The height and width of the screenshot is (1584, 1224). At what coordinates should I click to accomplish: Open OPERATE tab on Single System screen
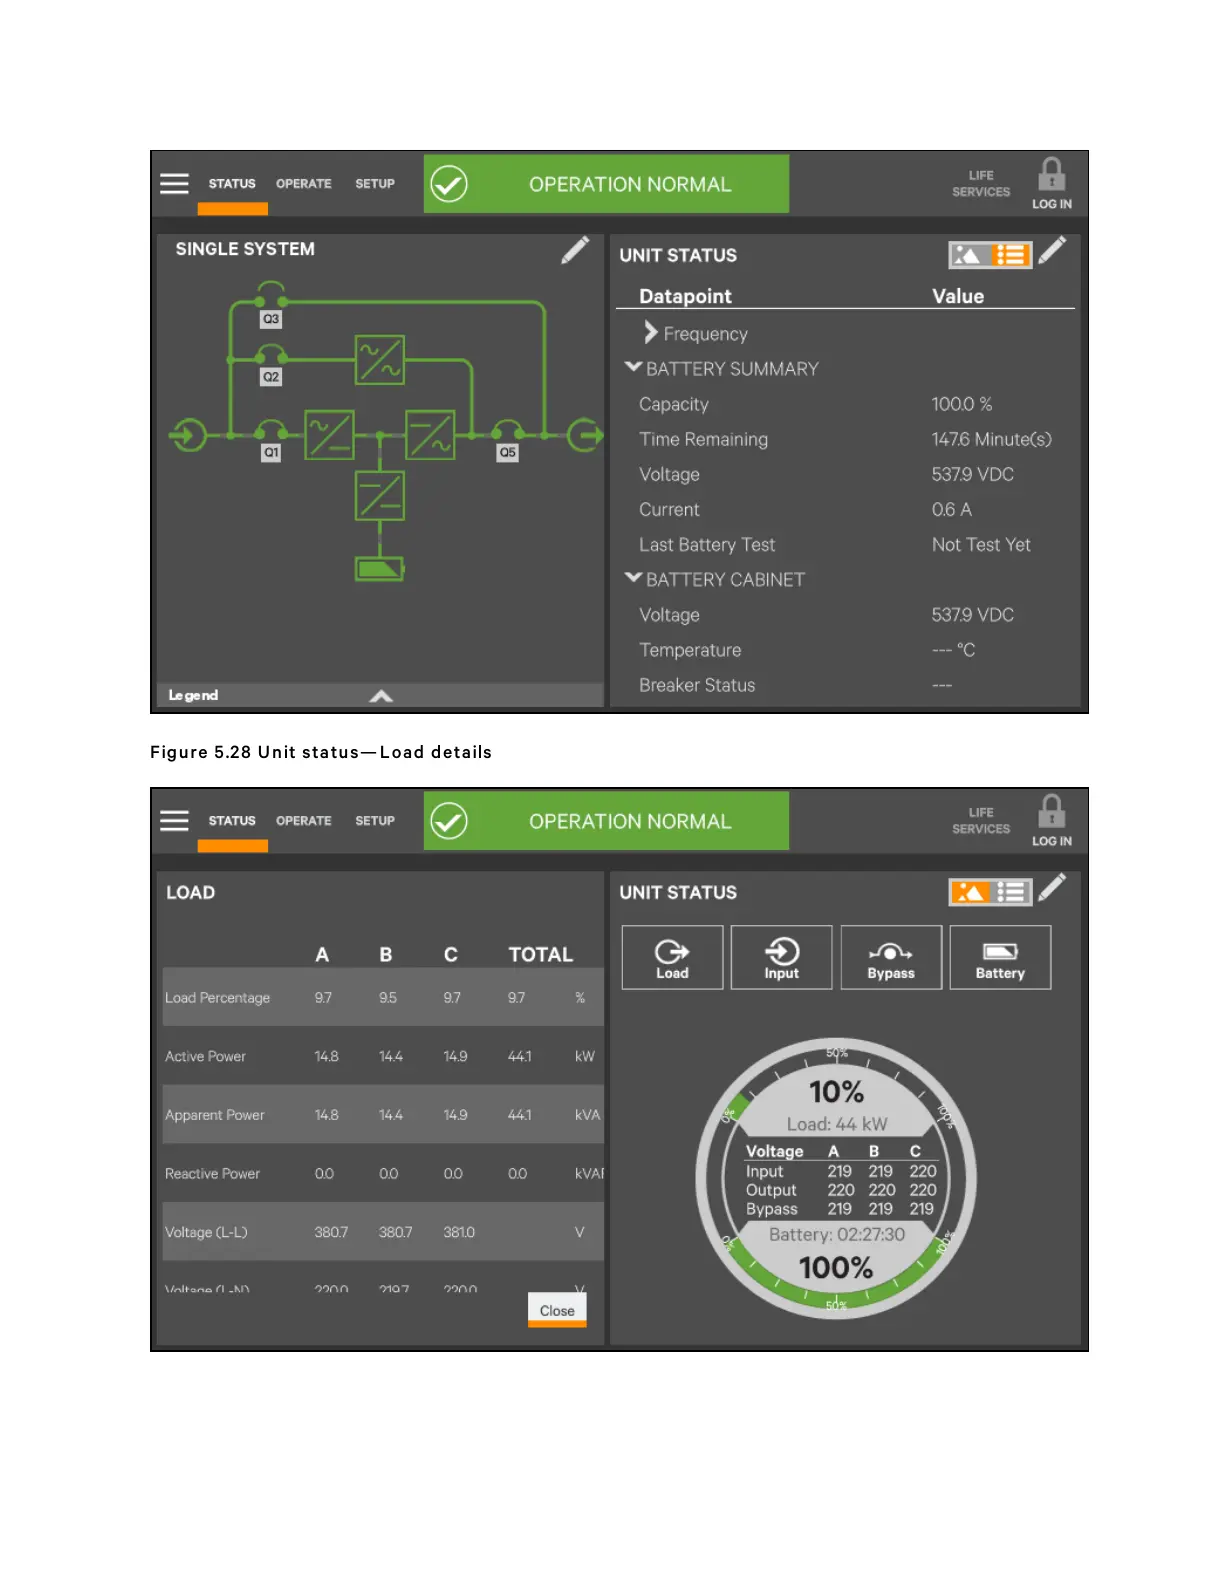[304, 184]
